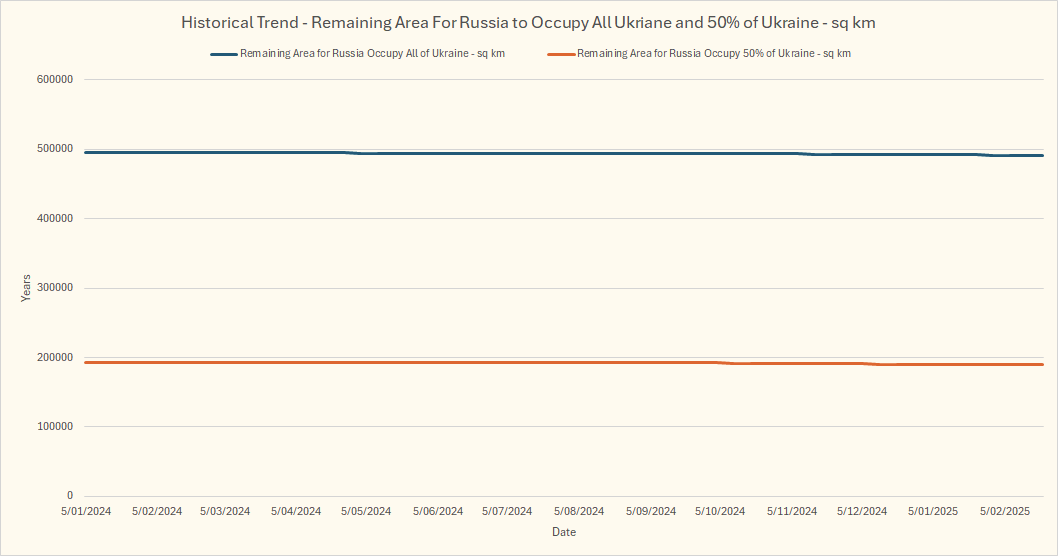Click the chart title text
Screen dimensions: 1058x556
528,22
